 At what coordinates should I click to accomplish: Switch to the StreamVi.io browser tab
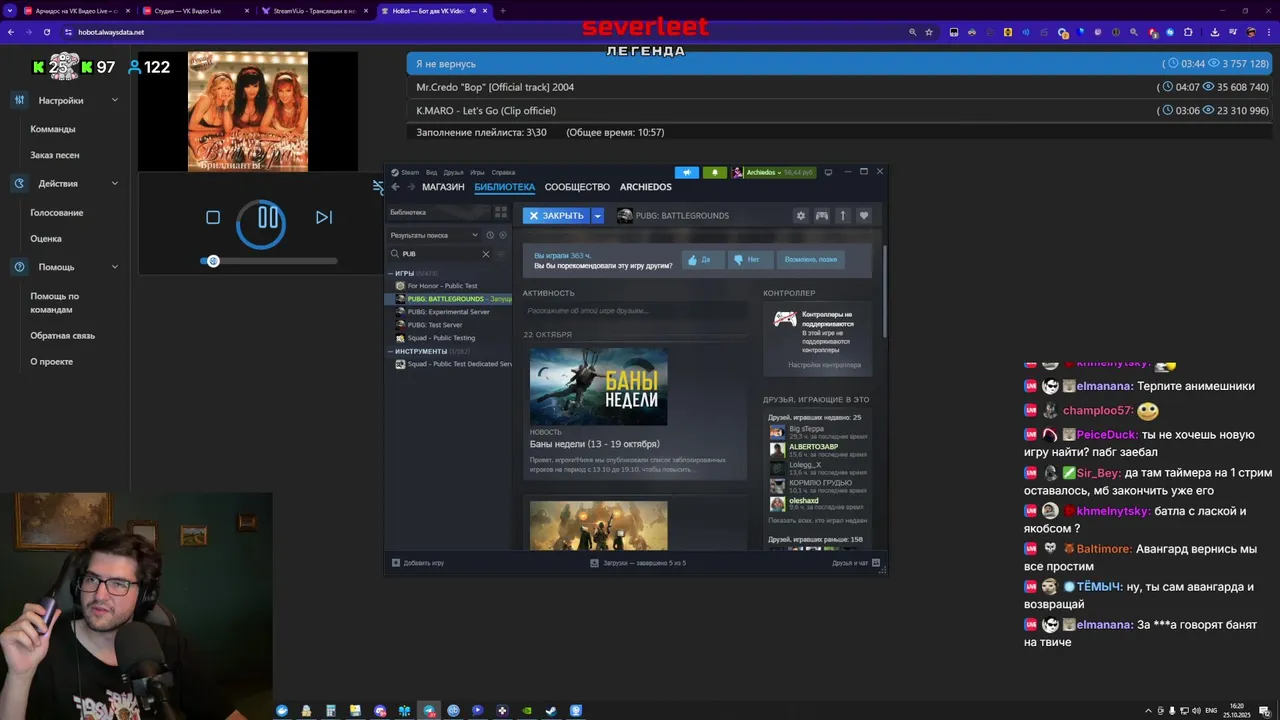[x=313, y=11]
